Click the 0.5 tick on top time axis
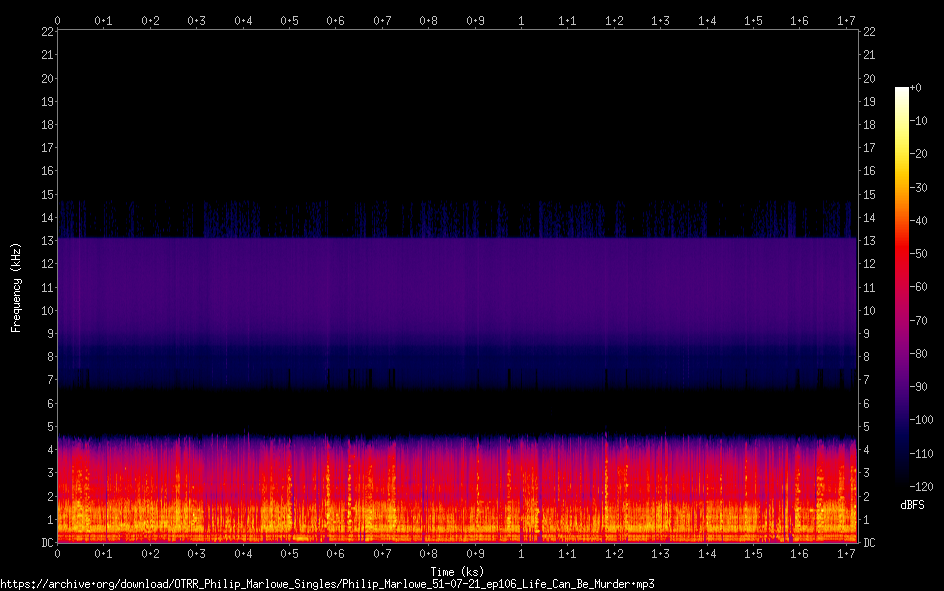The height and width of the screenshot is (591, 944). click(x=289, y=20)
